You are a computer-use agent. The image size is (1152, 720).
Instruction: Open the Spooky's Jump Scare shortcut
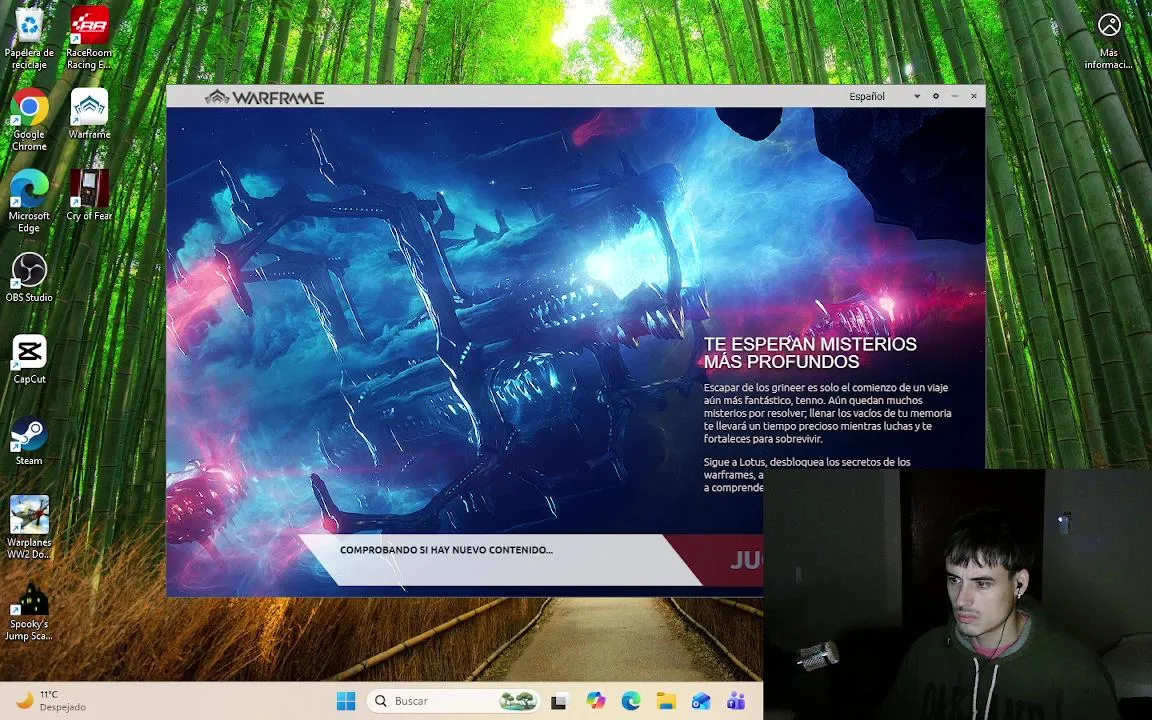29,610
